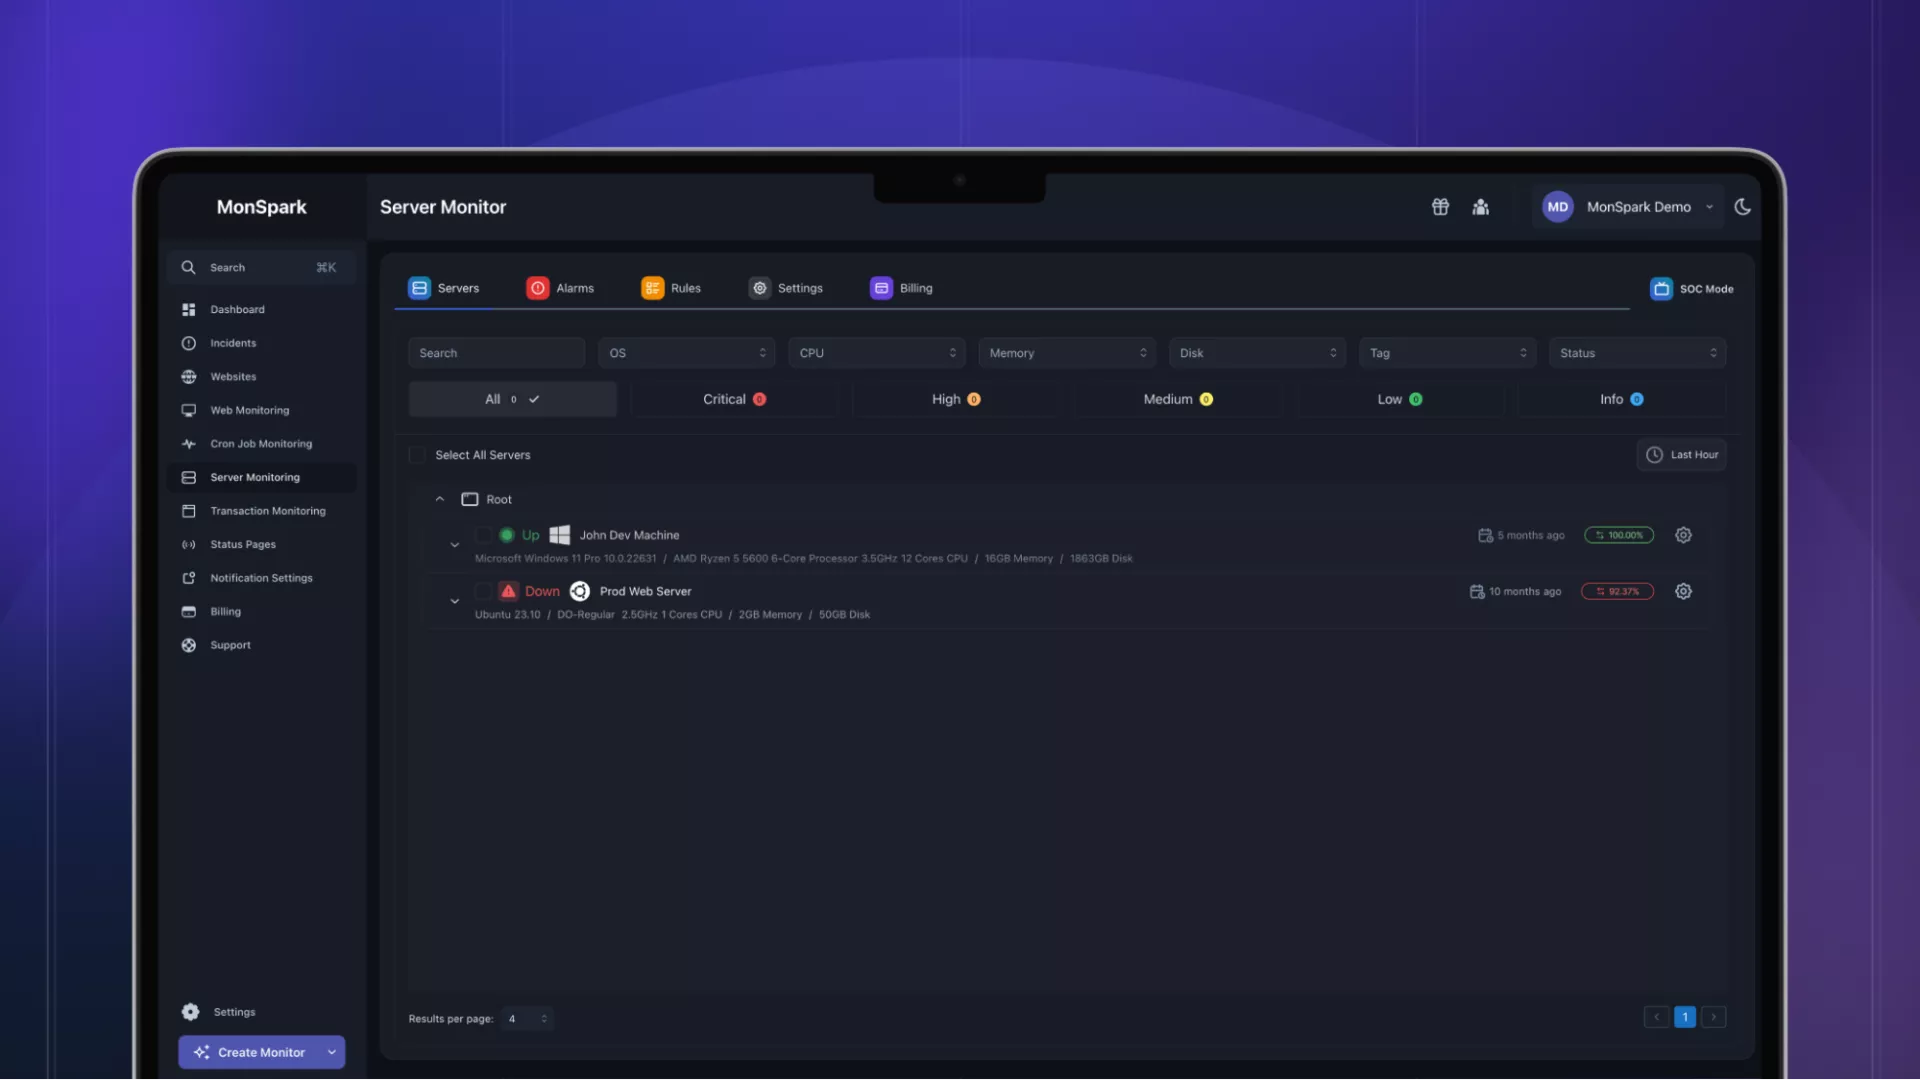Screen dimensions: 1920x1080
Task: Tick the Prod Web Server checkbox
Action: pyautogui.click(x=483, y=591)
